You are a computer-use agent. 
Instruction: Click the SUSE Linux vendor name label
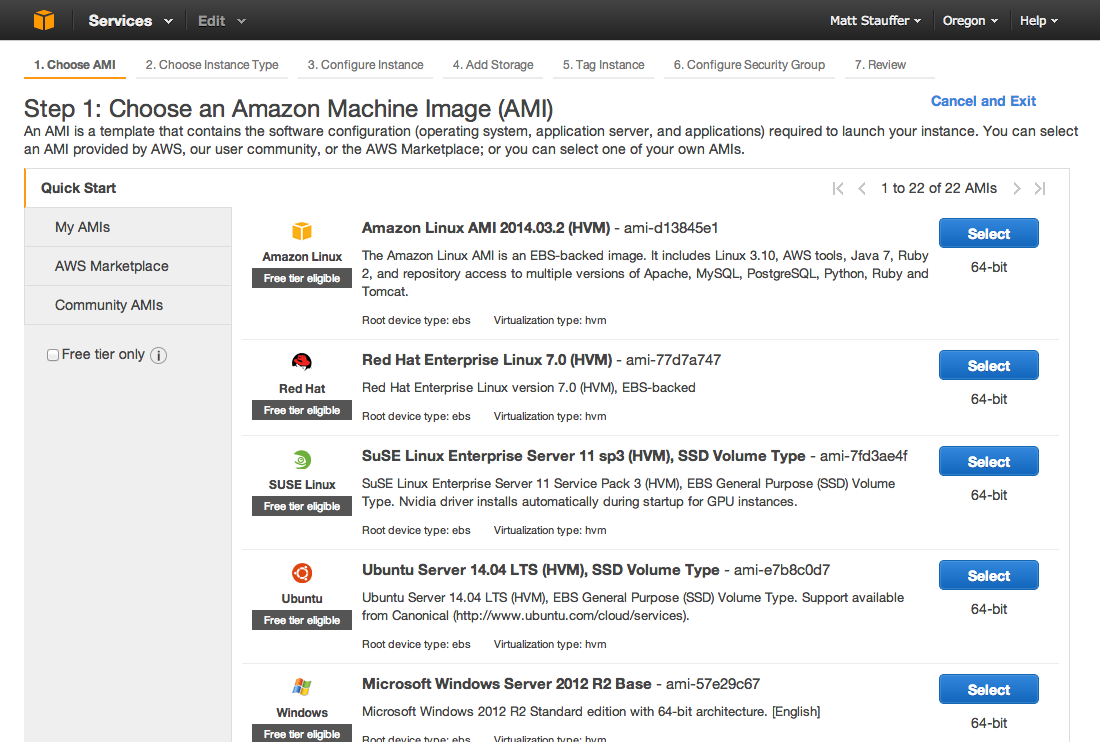tap(302, 485)
